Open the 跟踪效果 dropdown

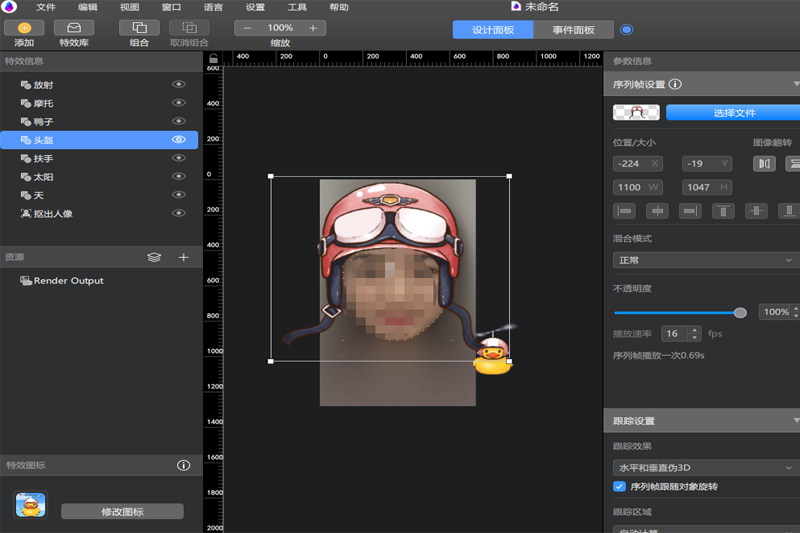coord(706,467)
